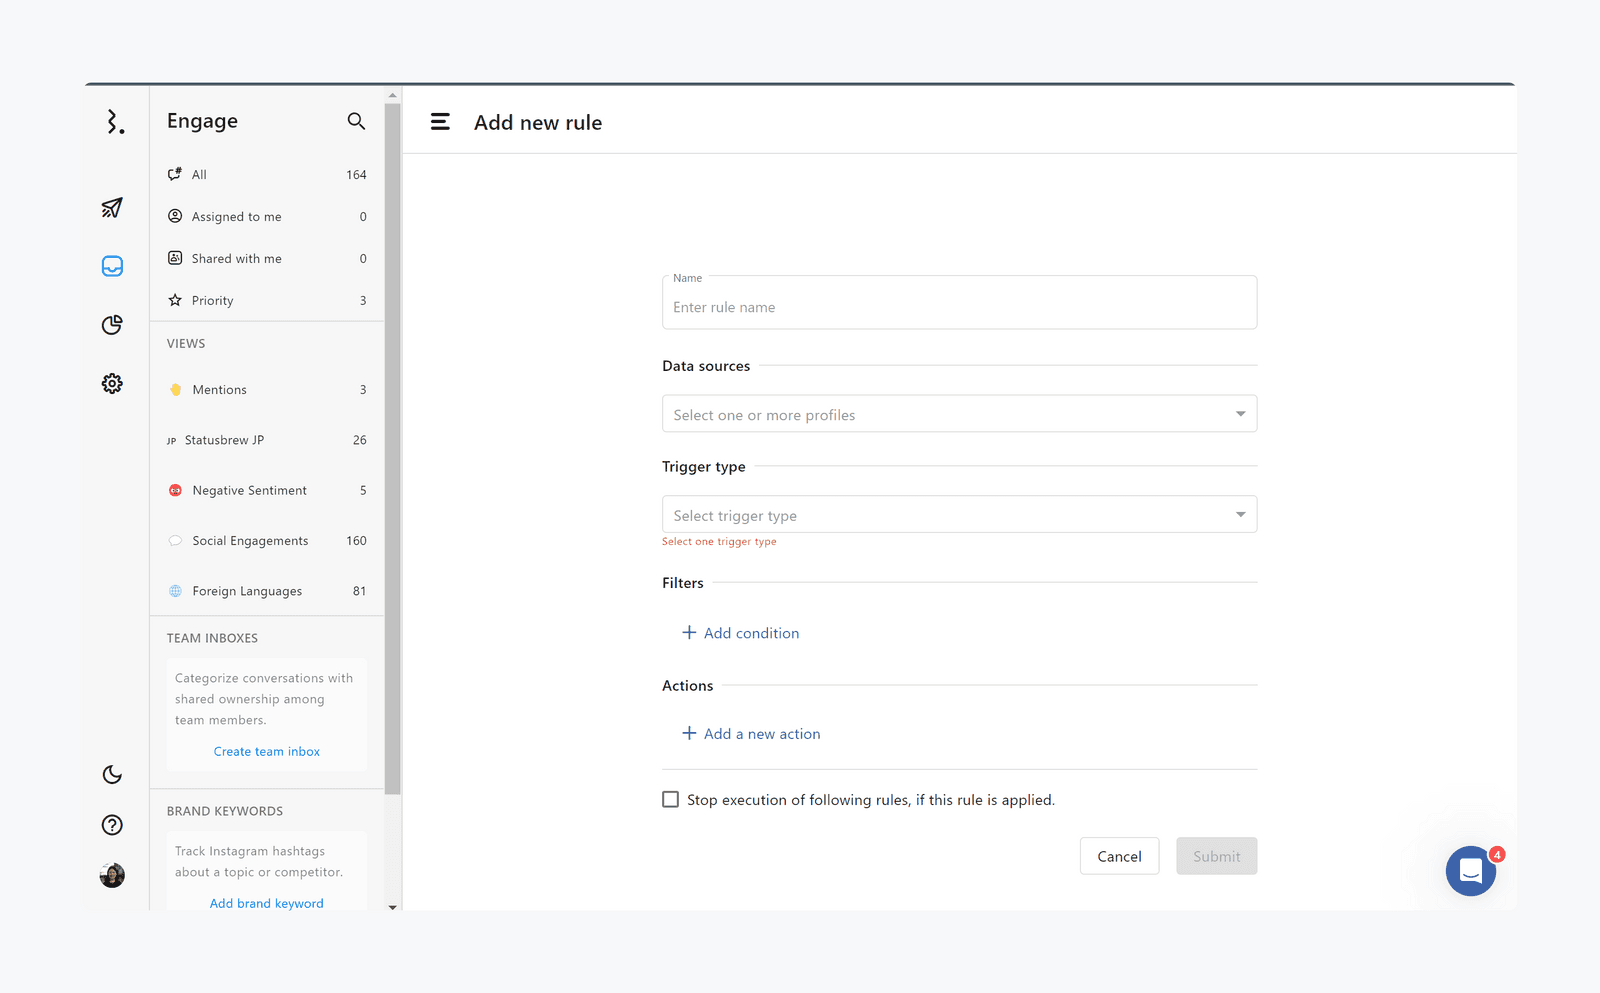Toggle dark mode moon icon
The image size is (1600, 993).
pos(112,775)
